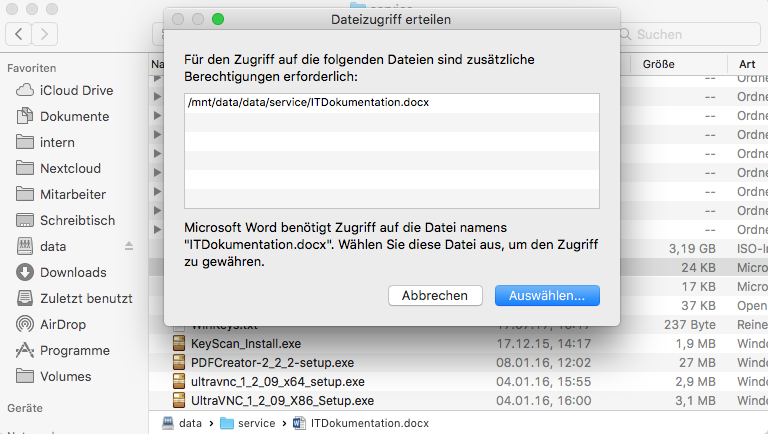Select UltraVNC_1_2_09_X86_Setup.exe file icon

point(179,401)
